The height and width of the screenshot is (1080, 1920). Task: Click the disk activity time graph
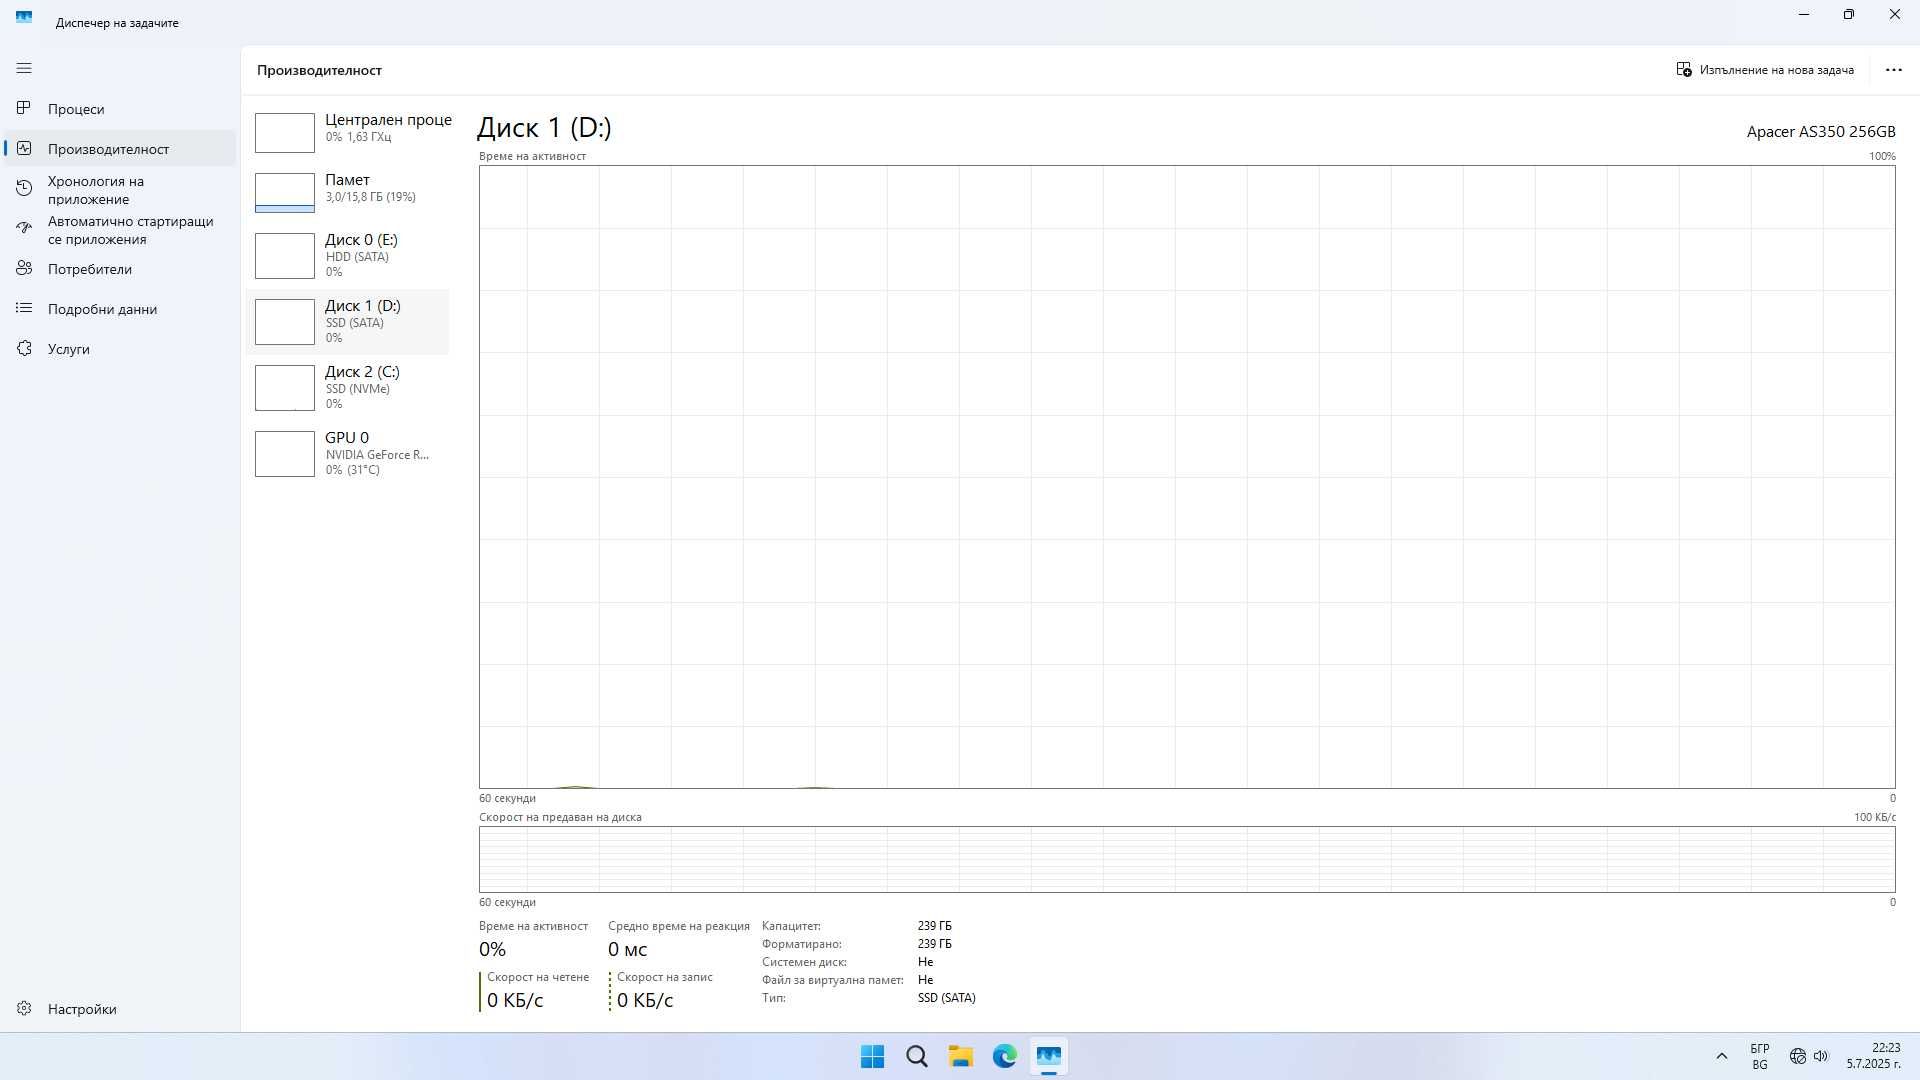coord(1187,477)
